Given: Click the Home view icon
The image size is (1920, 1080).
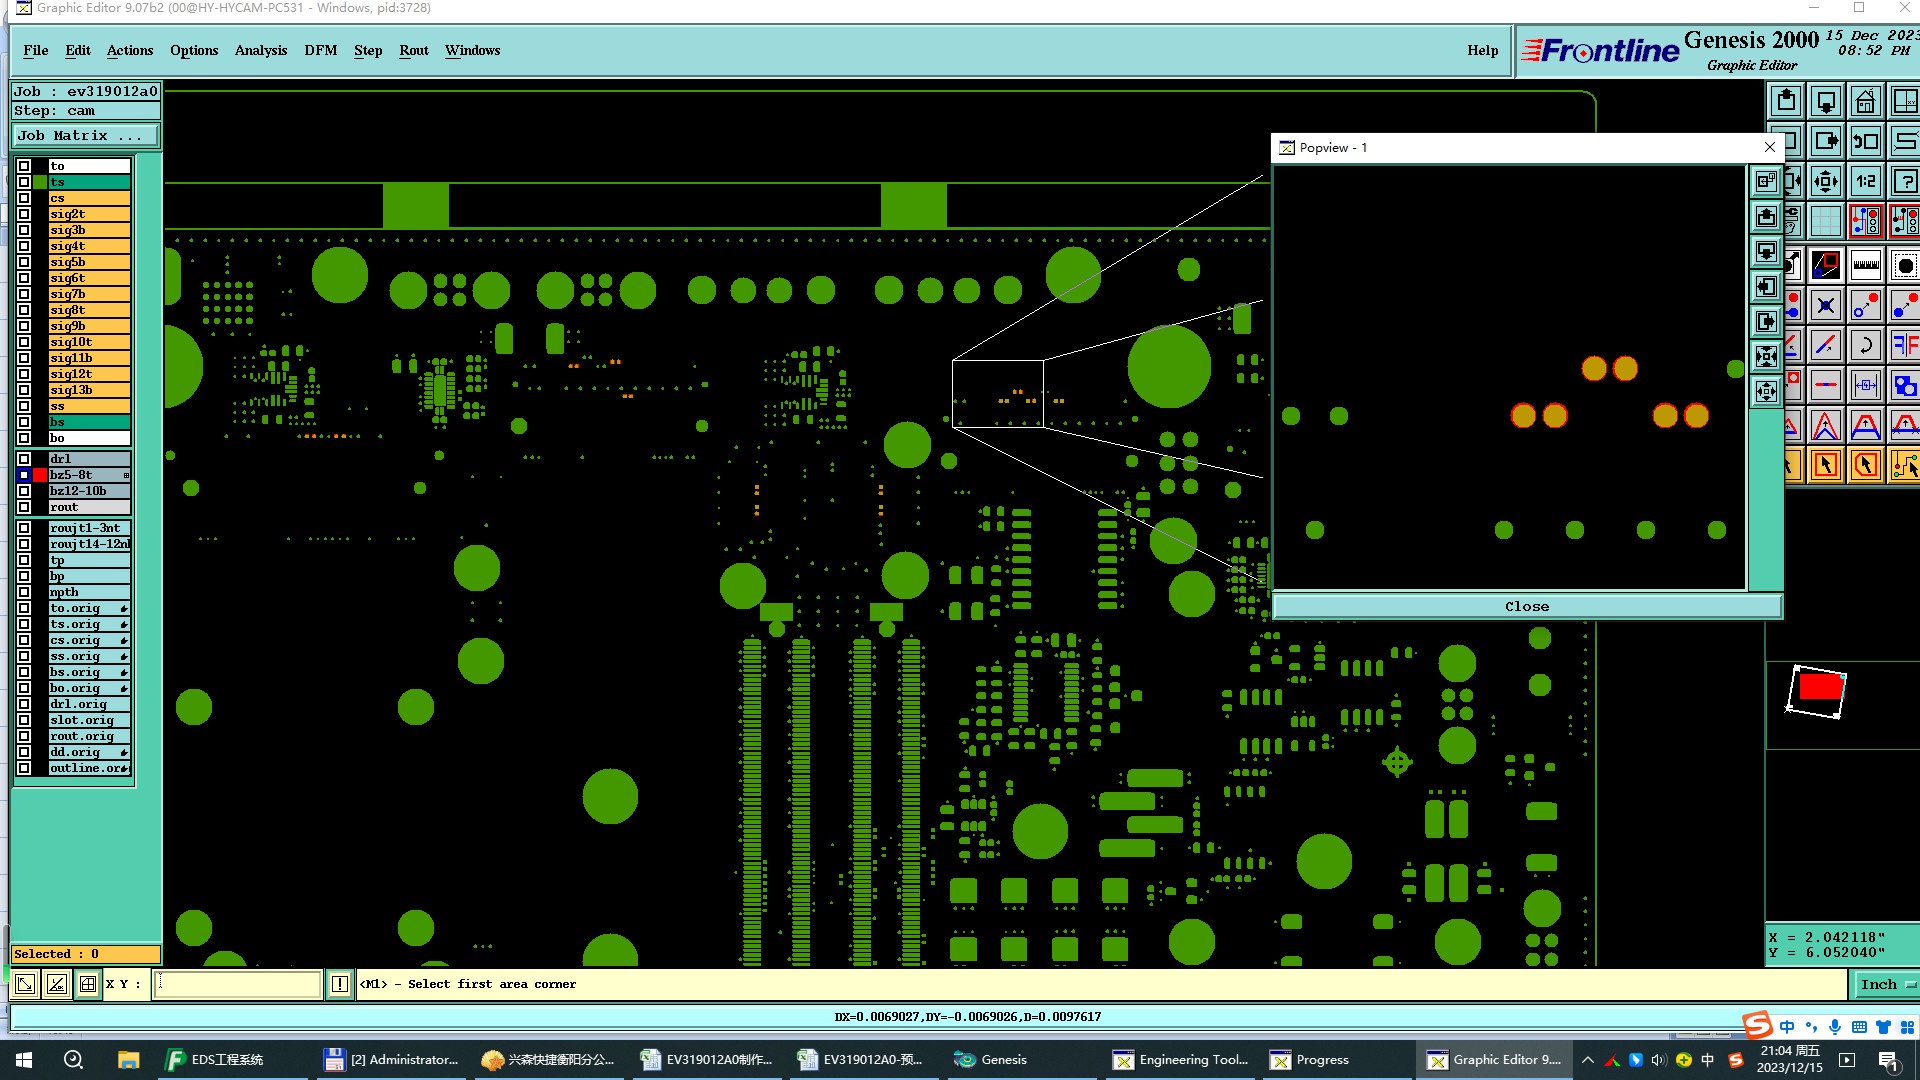Looking at the screenshot, I should 1865,101.
